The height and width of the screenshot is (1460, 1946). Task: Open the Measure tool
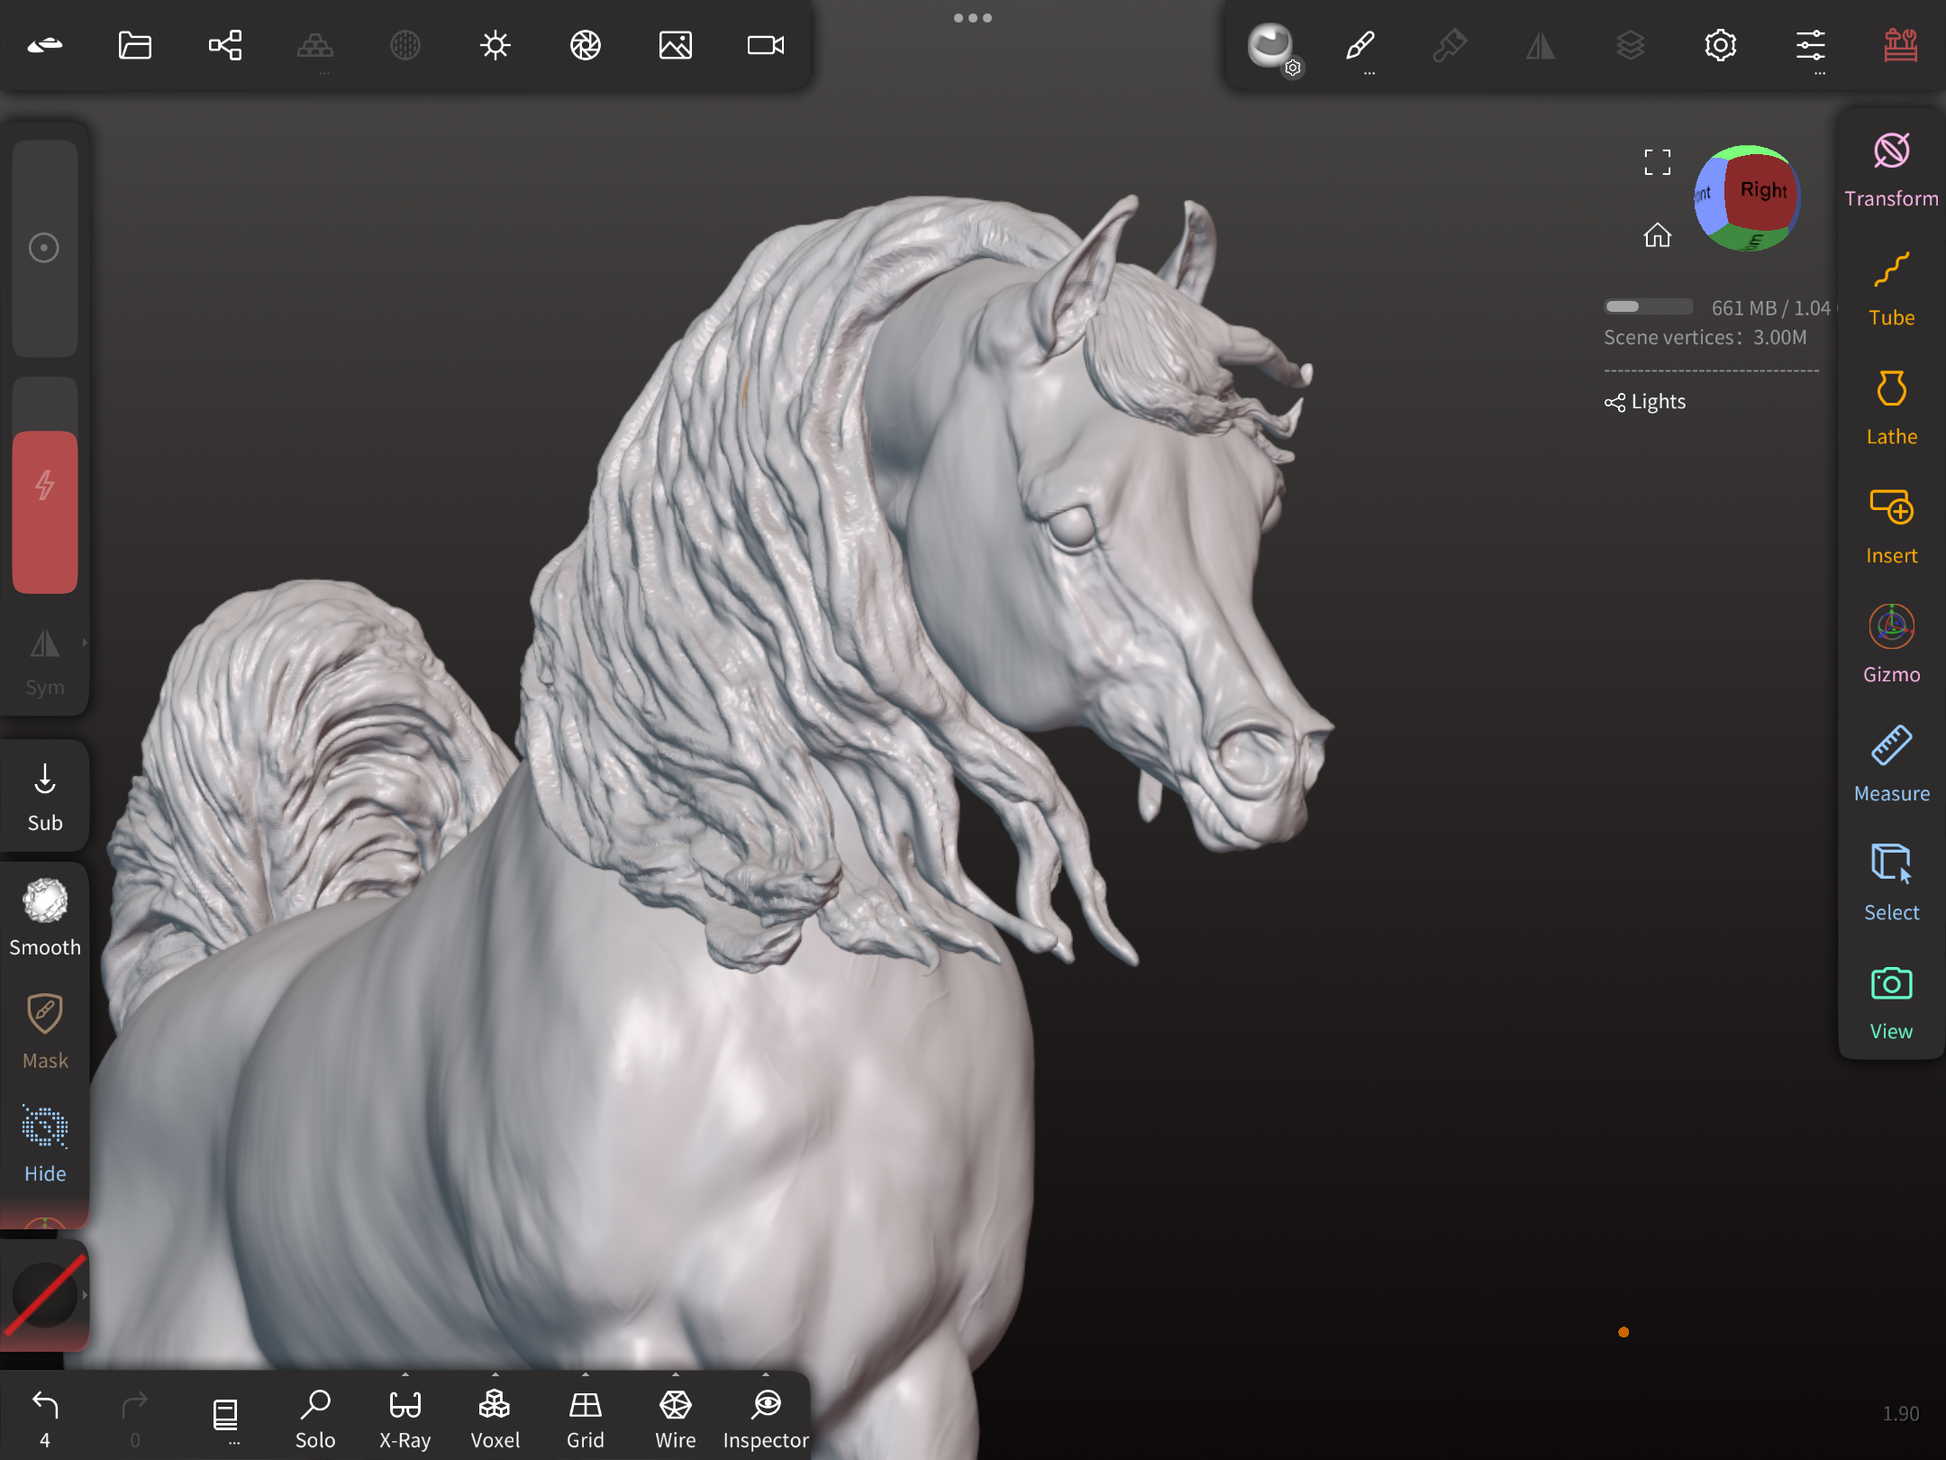(1890, 765)
